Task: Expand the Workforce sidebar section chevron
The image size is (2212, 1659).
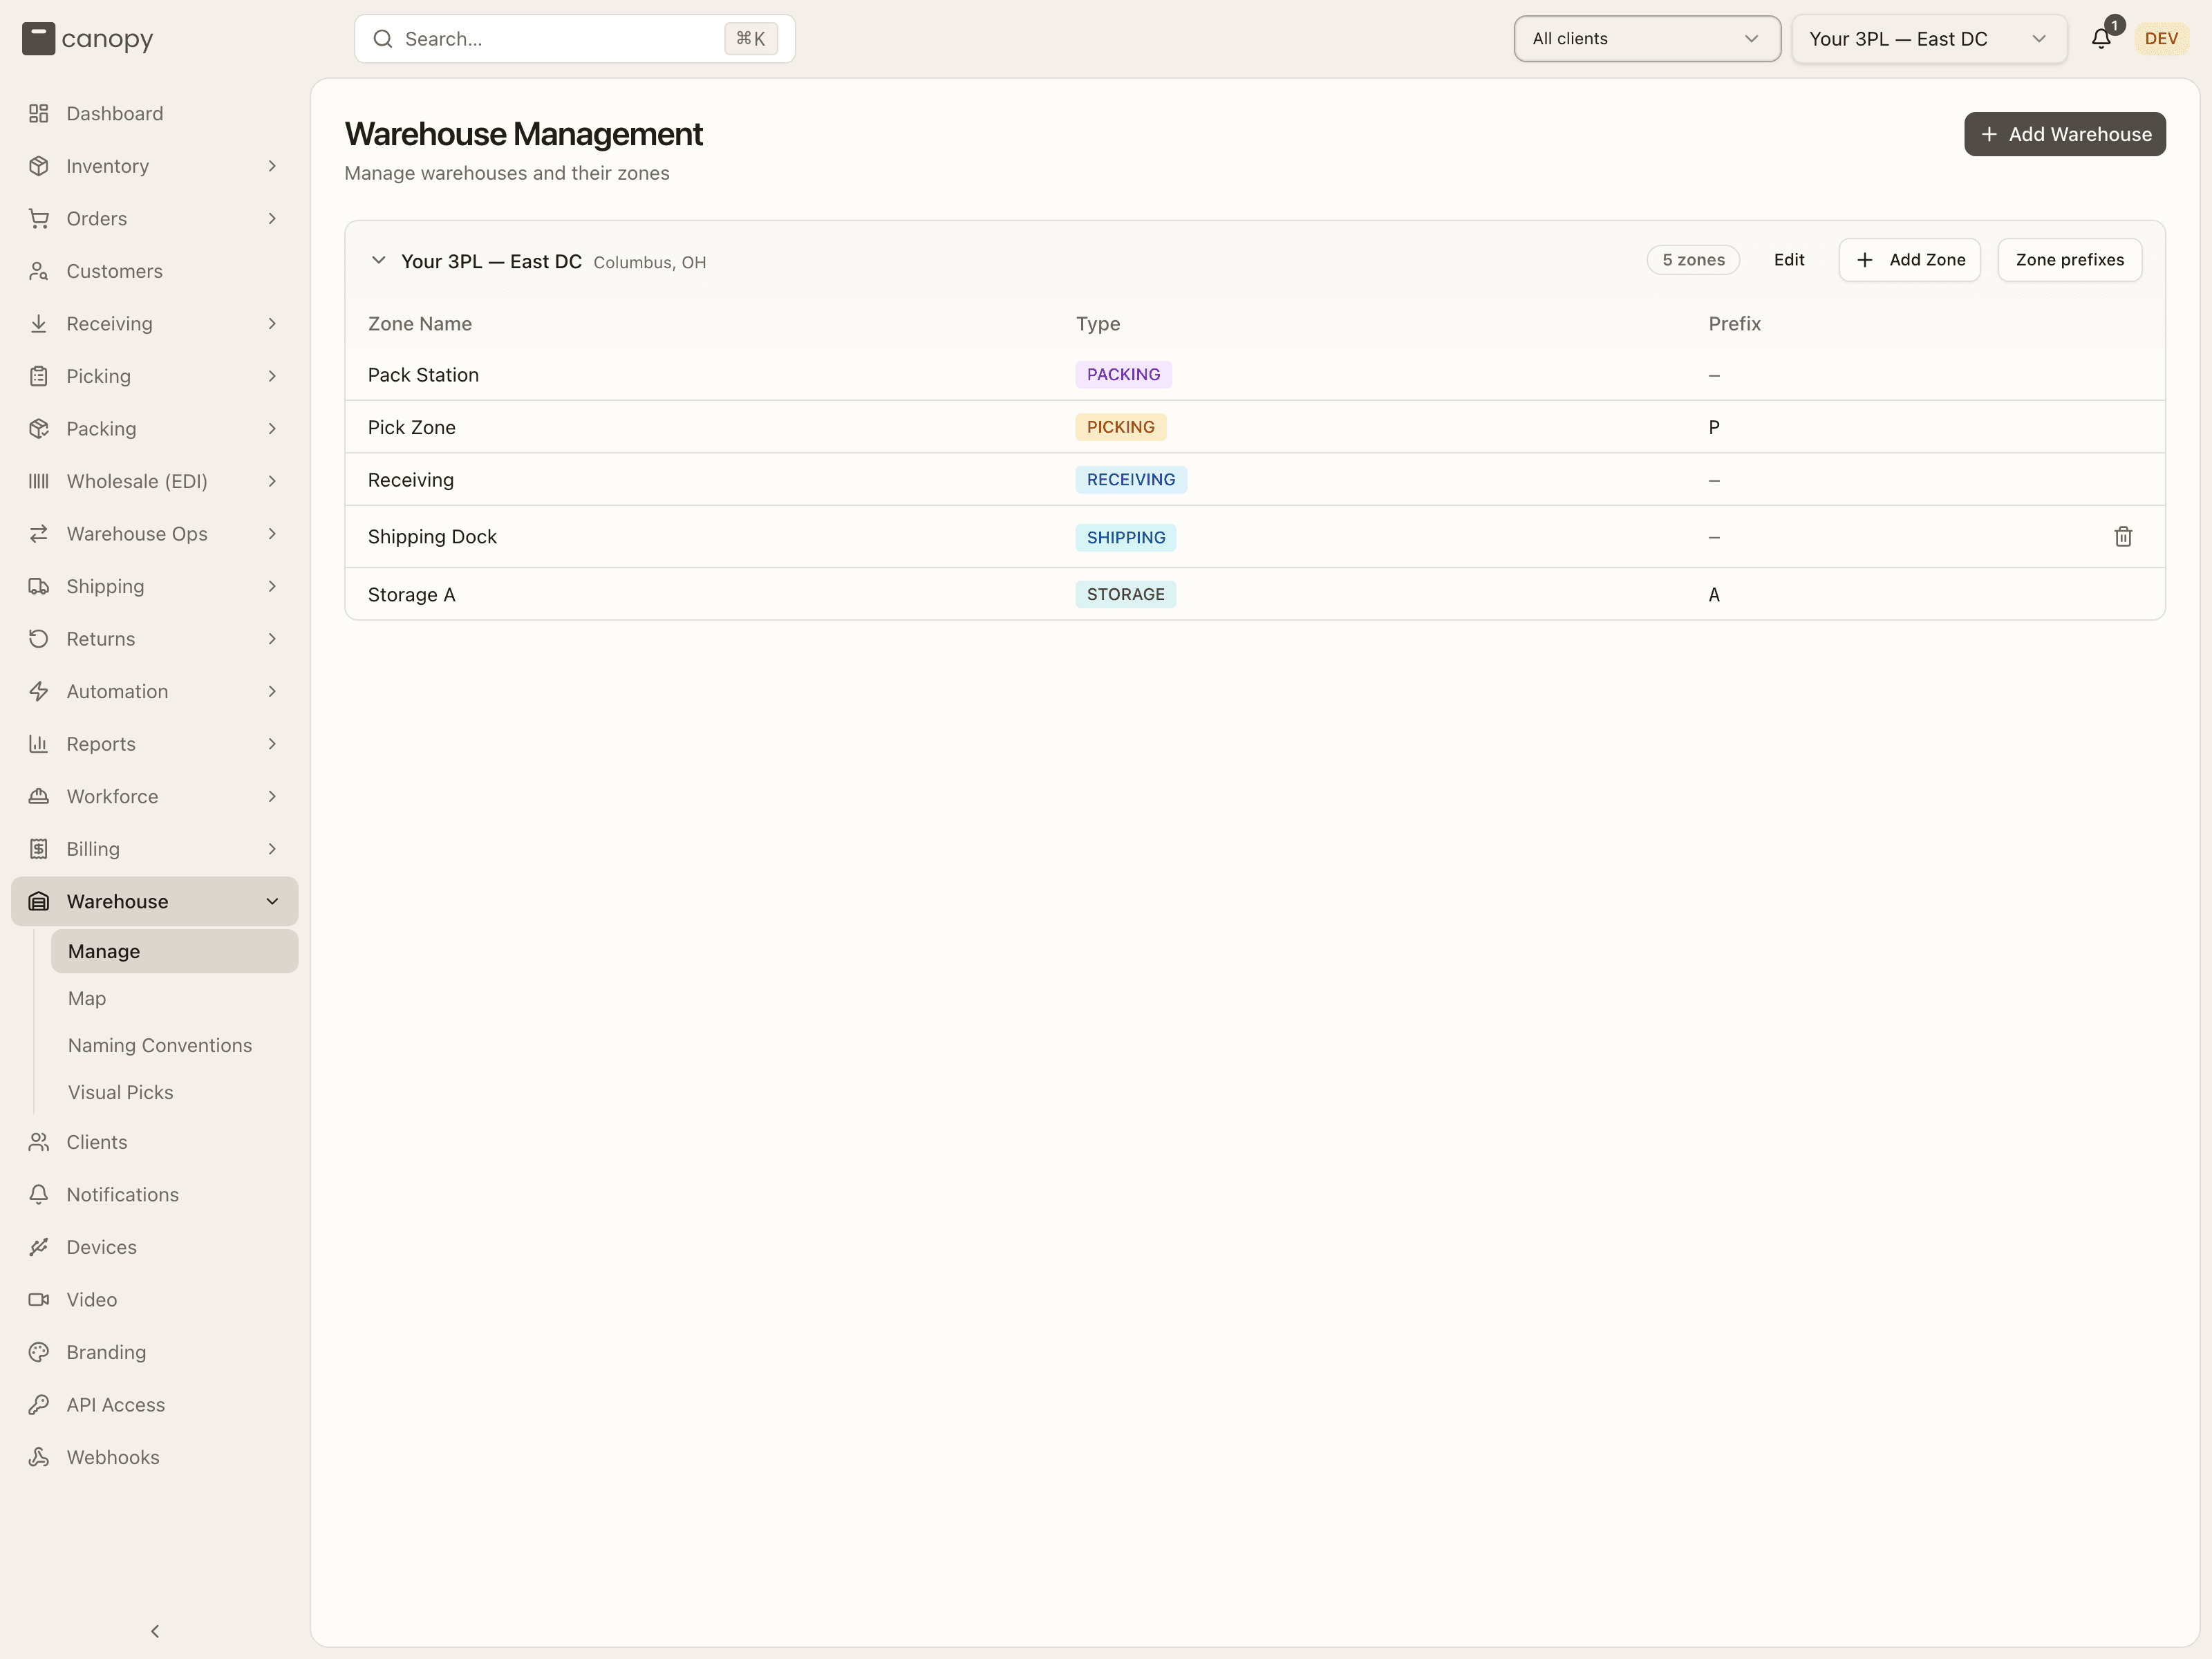Action: 272,796
